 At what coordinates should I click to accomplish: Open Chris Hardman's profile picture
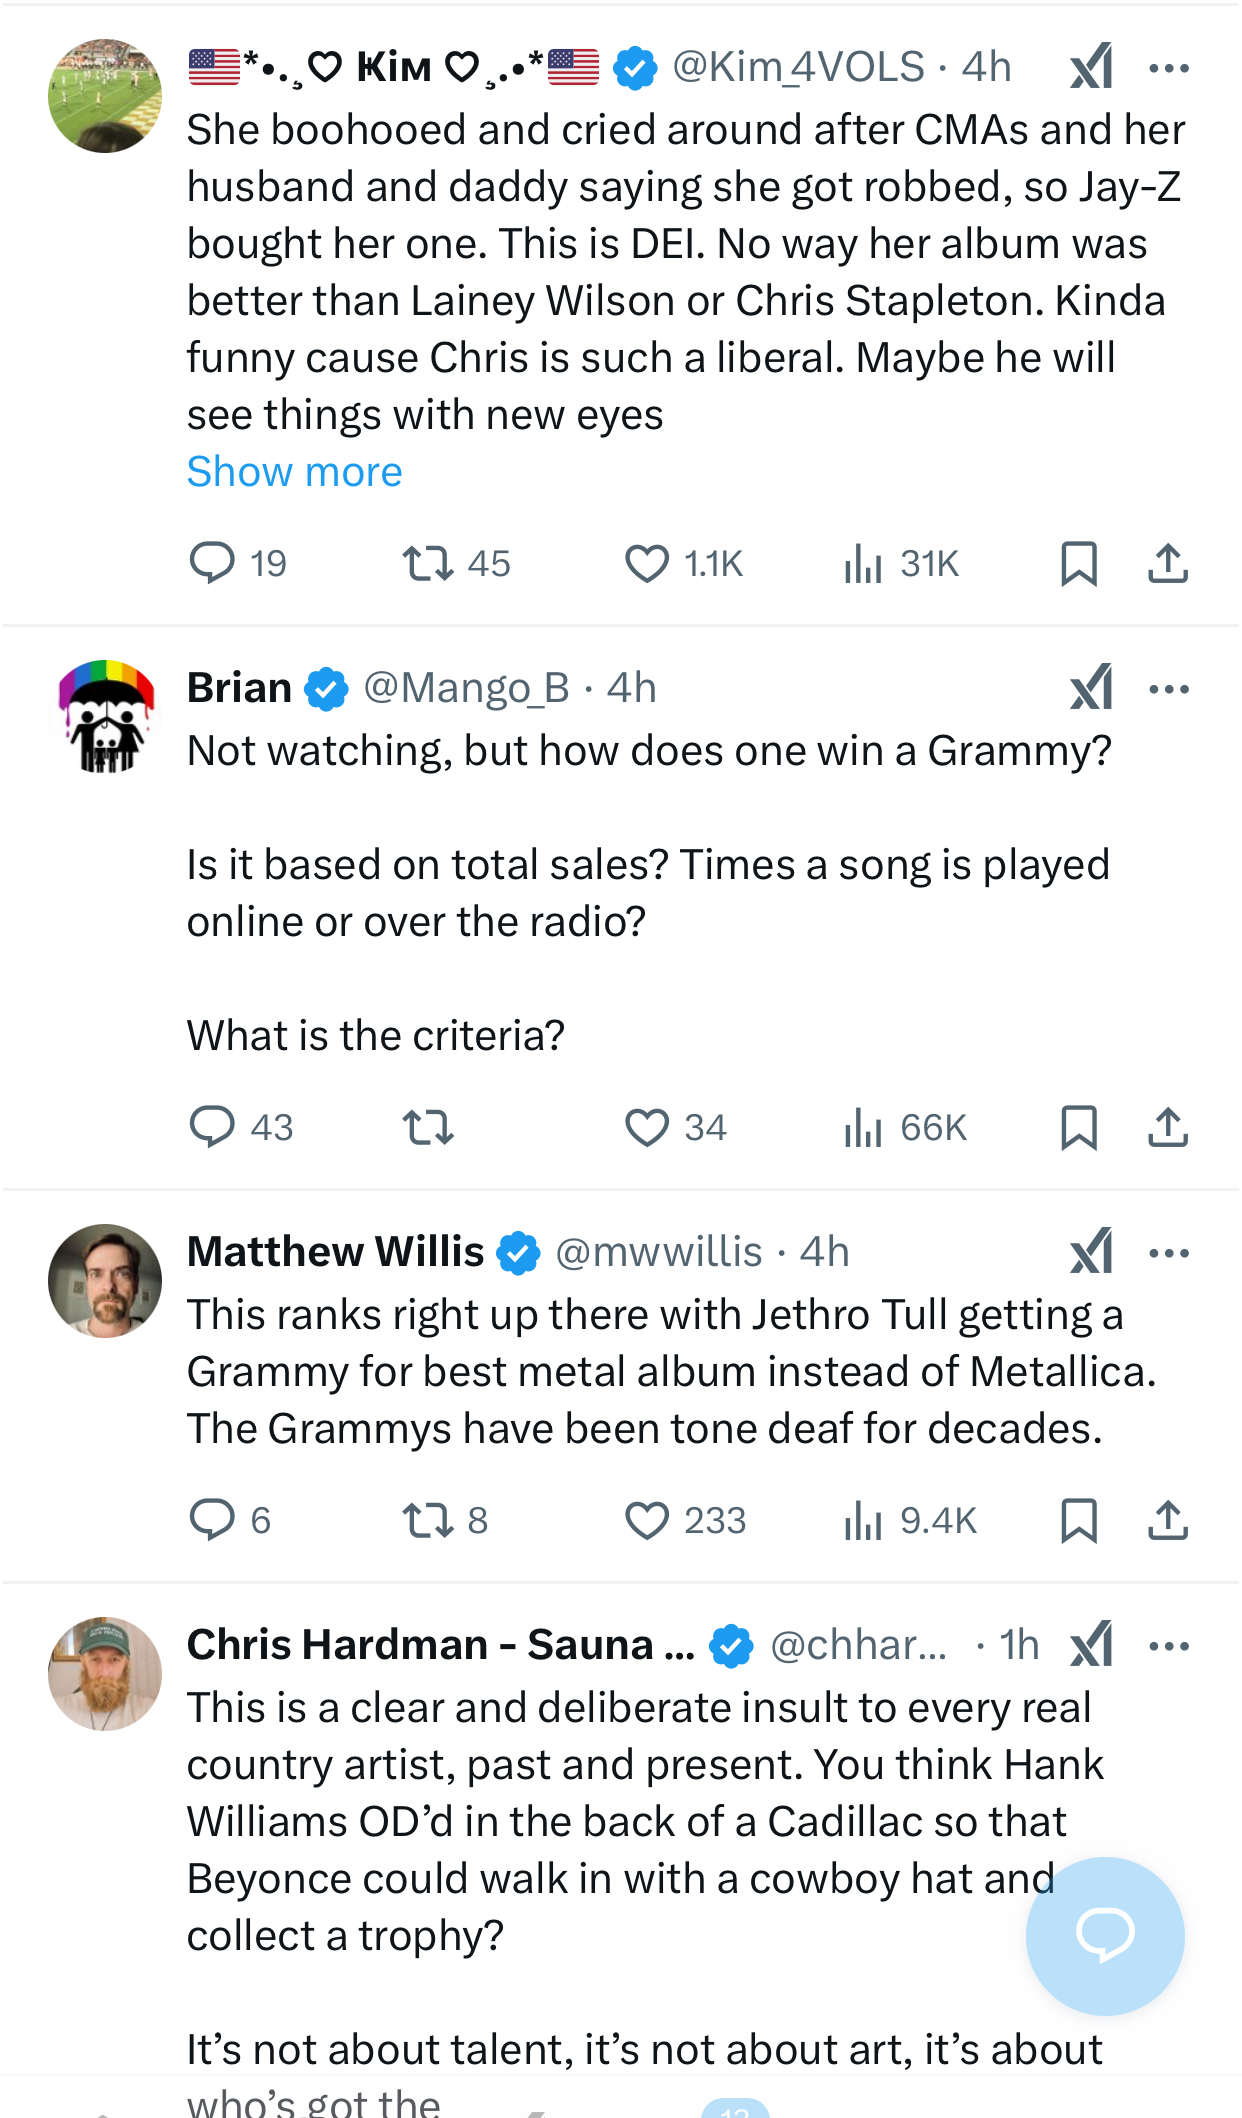pos(105,1673)
